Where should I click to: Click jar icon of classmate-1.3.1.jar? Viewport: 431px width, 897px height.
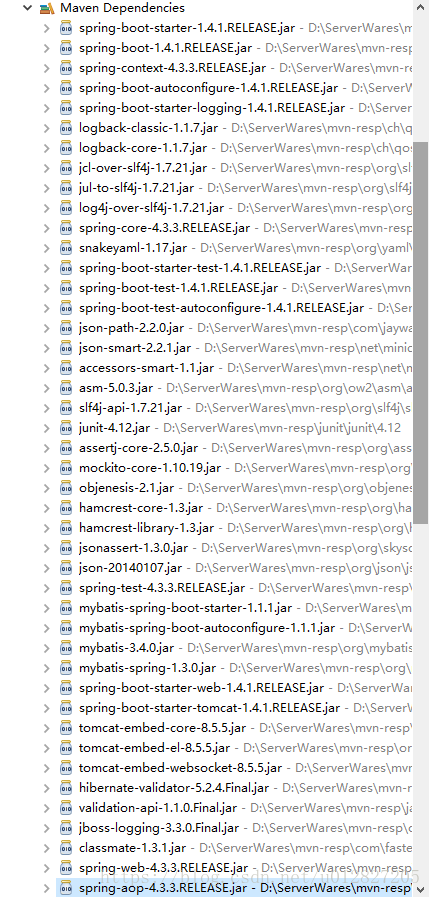coord(66,848)
